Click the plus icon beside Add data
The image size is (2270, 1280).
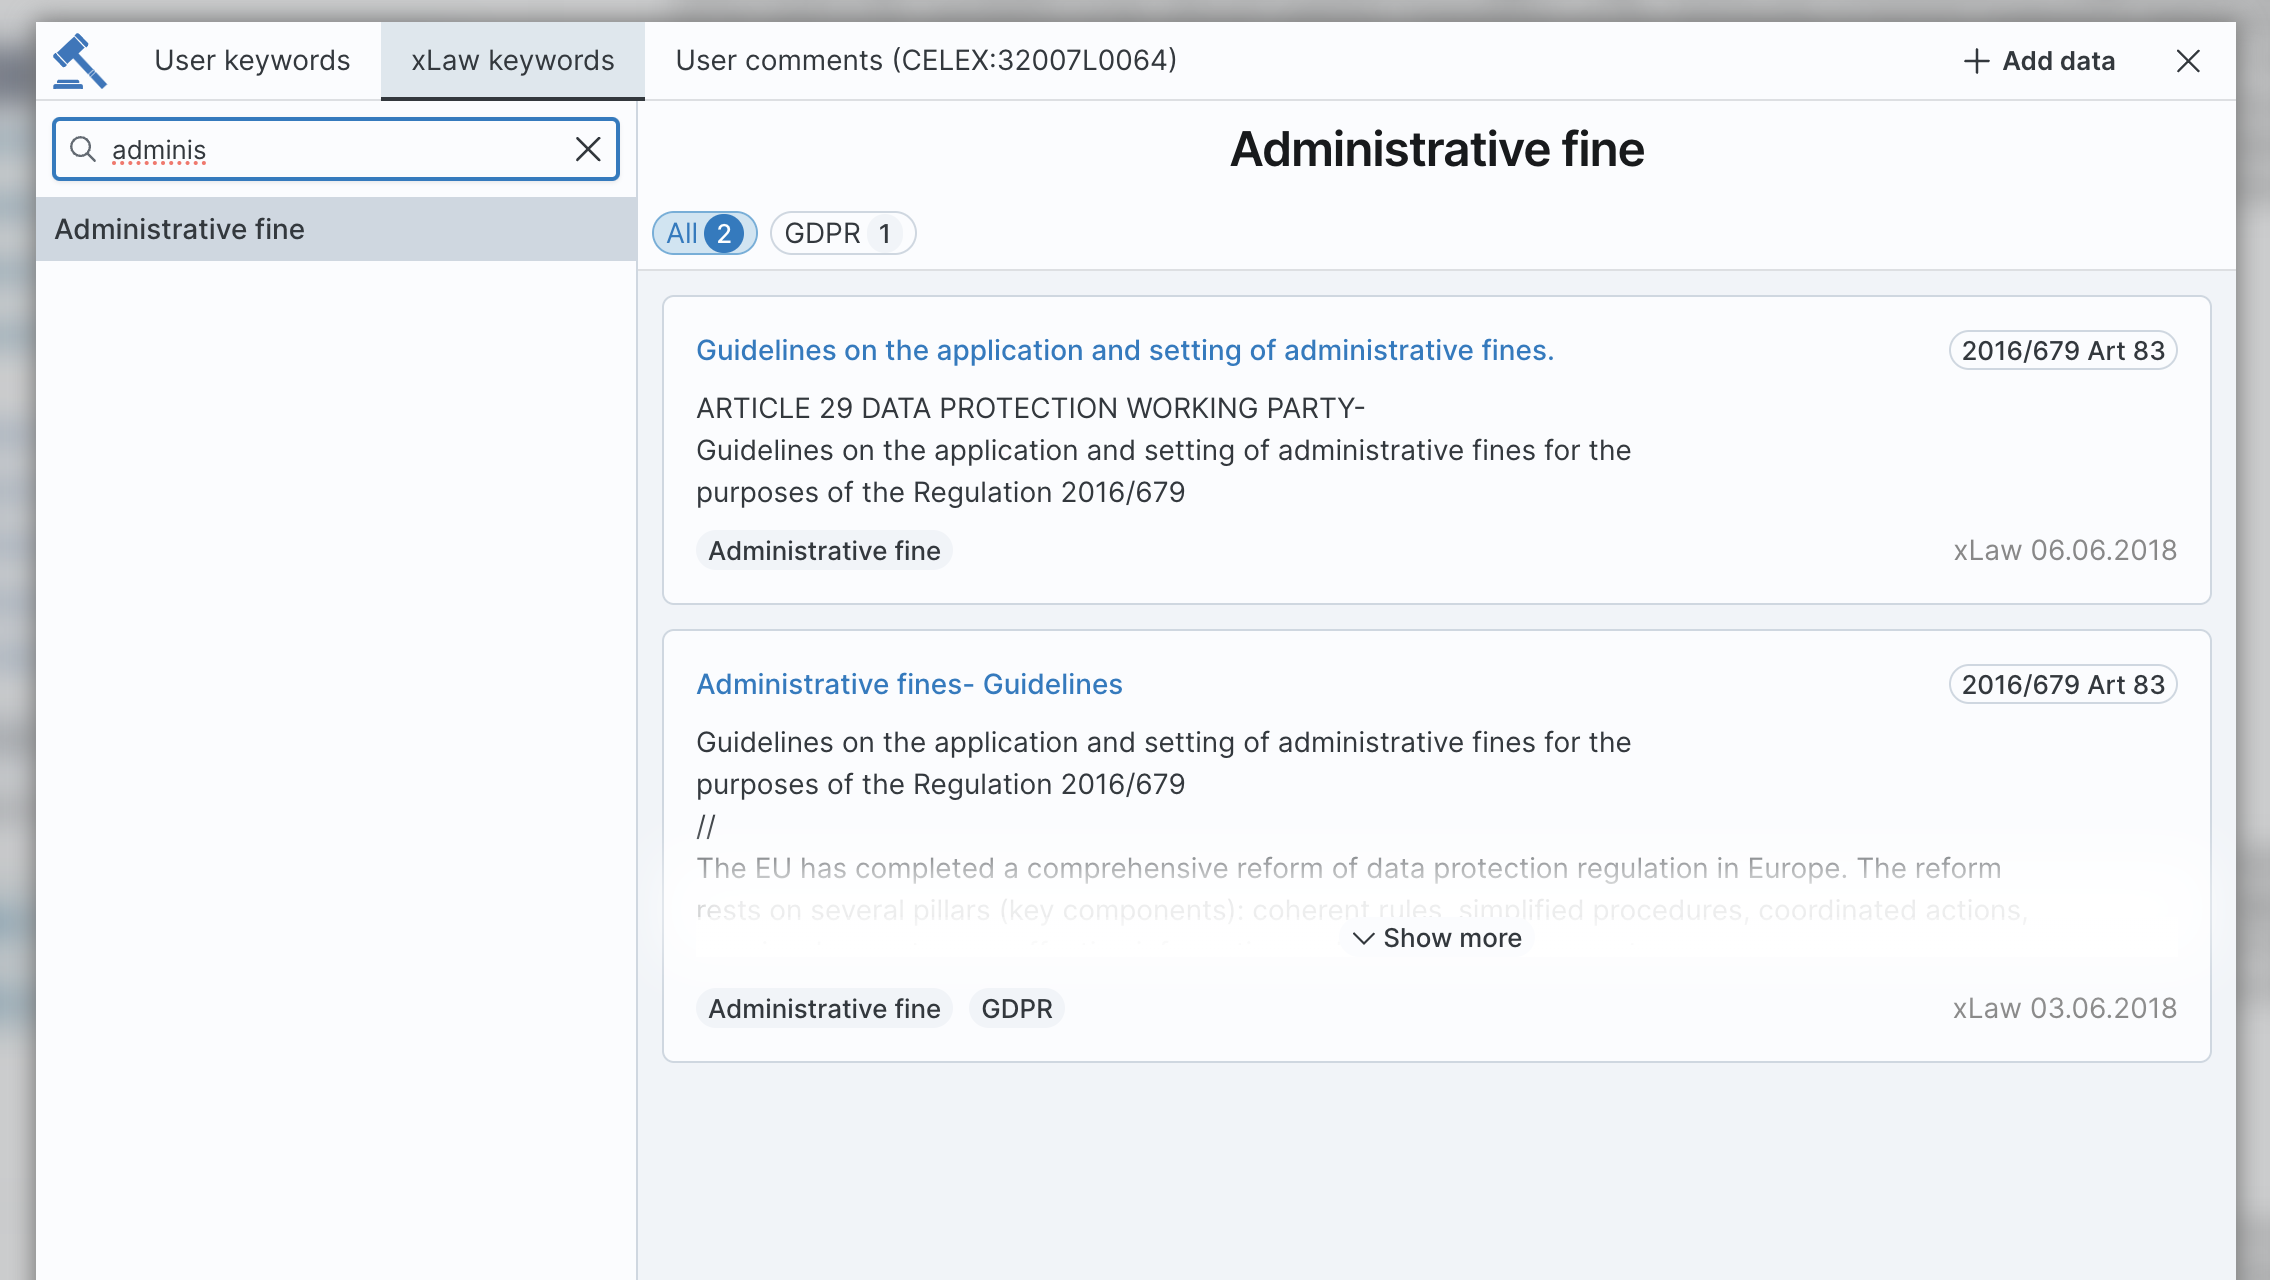1976,61
